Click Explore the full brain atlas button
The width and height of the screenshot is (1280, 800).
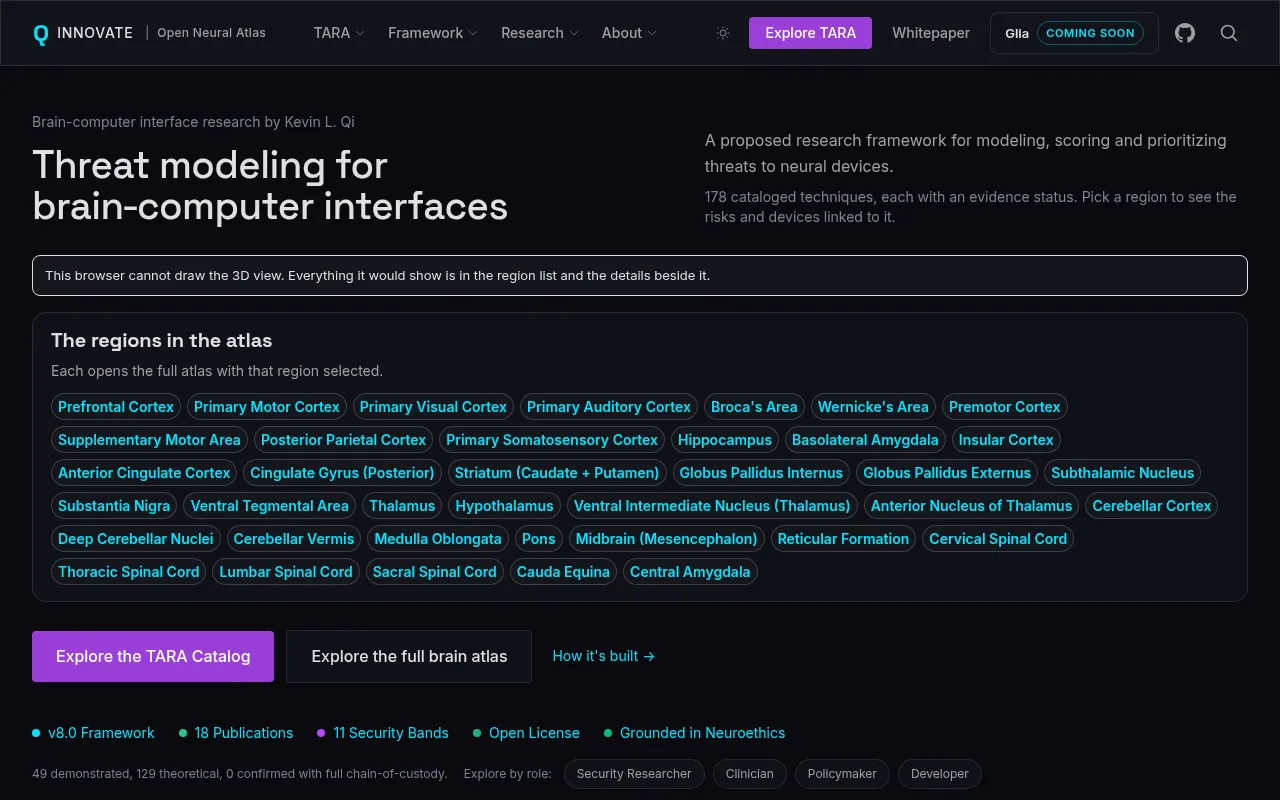pos(409,656)
